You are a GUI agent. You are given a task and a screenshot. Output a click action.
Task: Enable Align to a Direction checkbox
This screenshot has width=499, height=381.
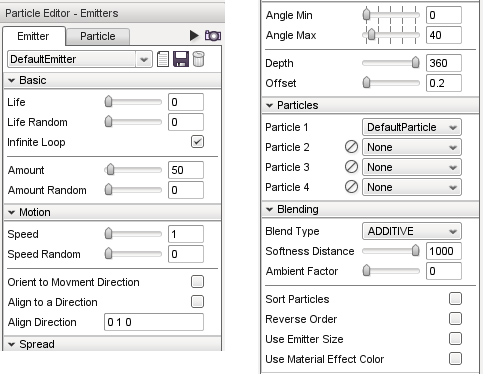coord(197,302)
